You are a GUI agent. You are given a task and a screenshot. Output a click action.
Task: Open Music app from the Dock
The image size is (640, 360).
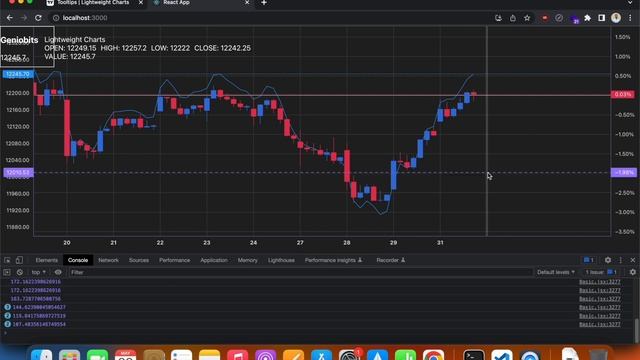[238, 355]
